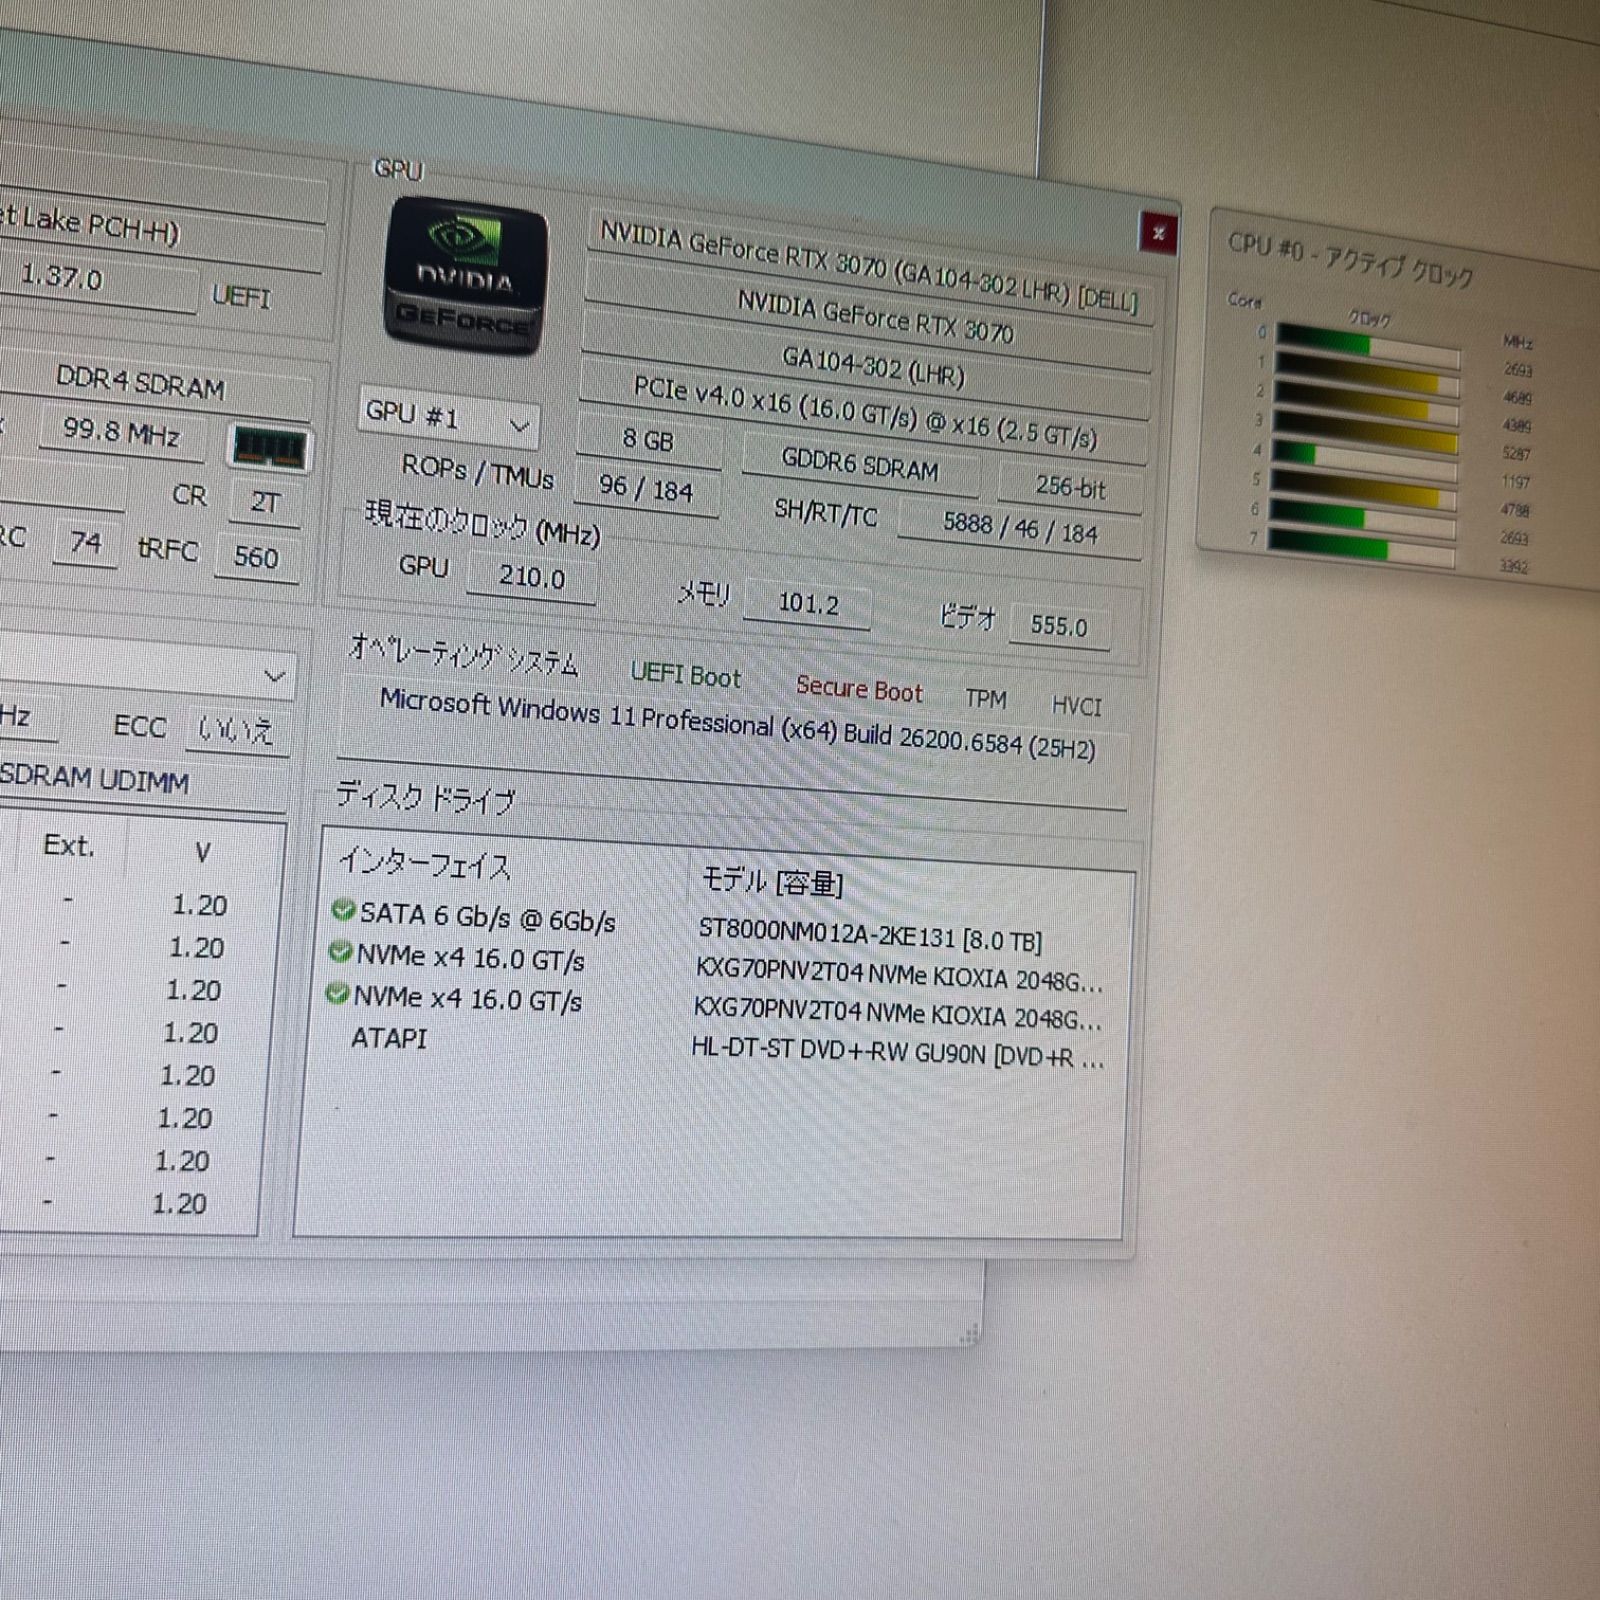Click the tRC value 74

tap(85, 543)
